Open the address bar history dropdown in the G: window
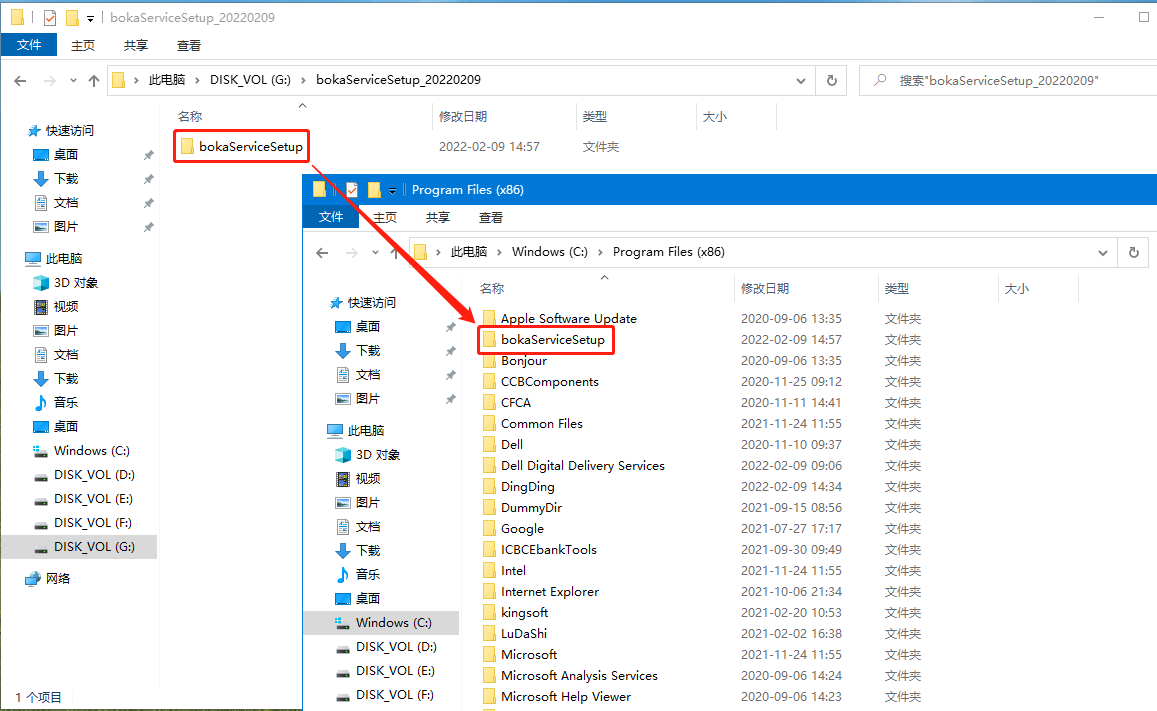The width and height of the screenshot is (1157, 711). [x=800, y=80]
